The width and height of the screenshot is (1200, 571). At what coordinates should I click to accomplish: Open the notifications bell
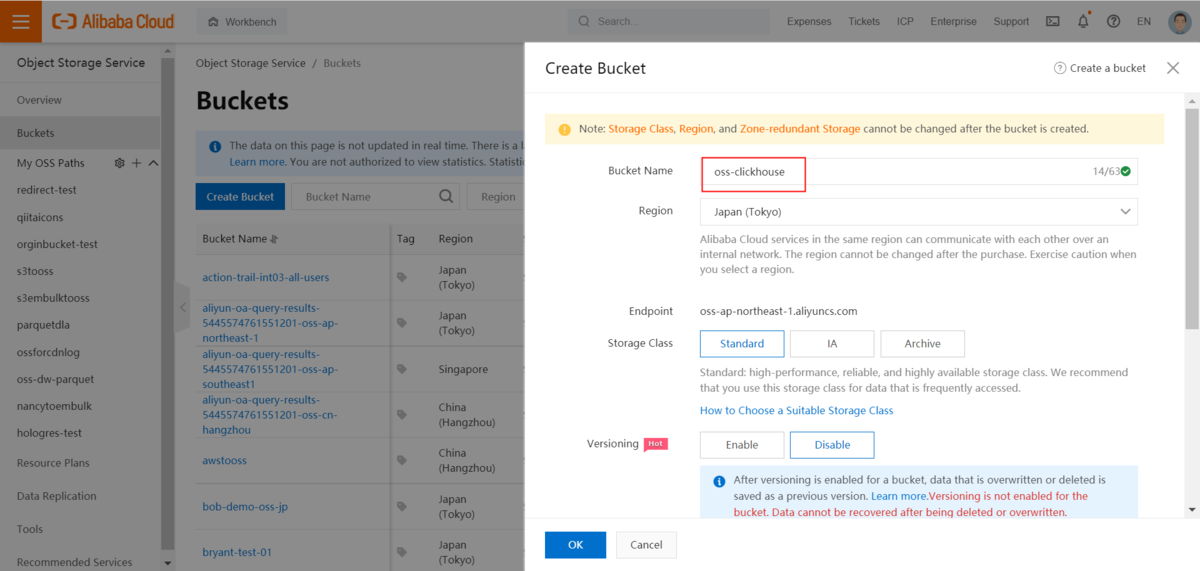point(1083,21)
